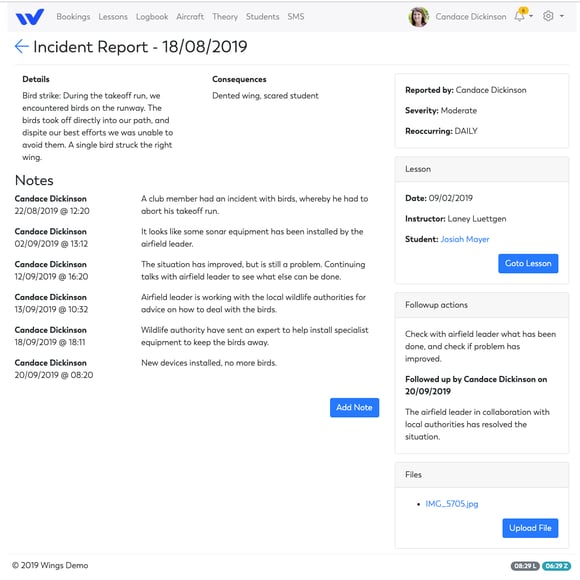Image resolution: width=580 pixels, height=580 pixels.
Task: Click the lesson Date: 09/02/2019 text
Action: (439, 198)
